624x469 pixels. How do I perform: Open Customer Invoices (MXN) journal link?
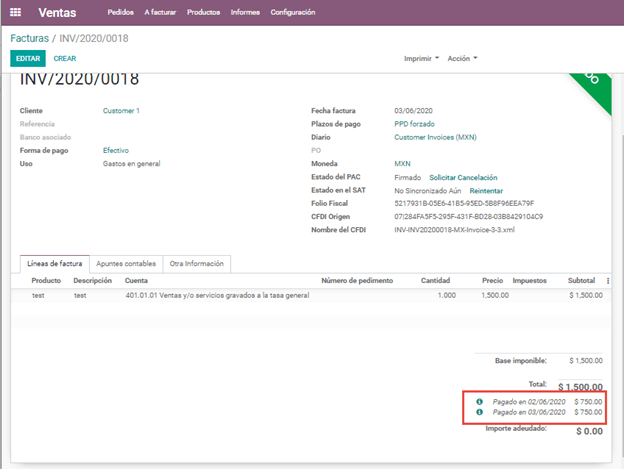436,137
